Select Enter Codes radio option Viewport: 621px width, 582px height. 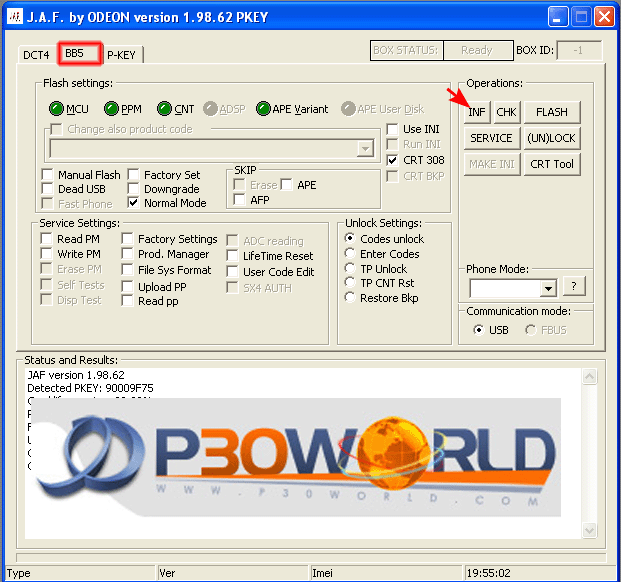pyautogui.click(x=350, y=253)
